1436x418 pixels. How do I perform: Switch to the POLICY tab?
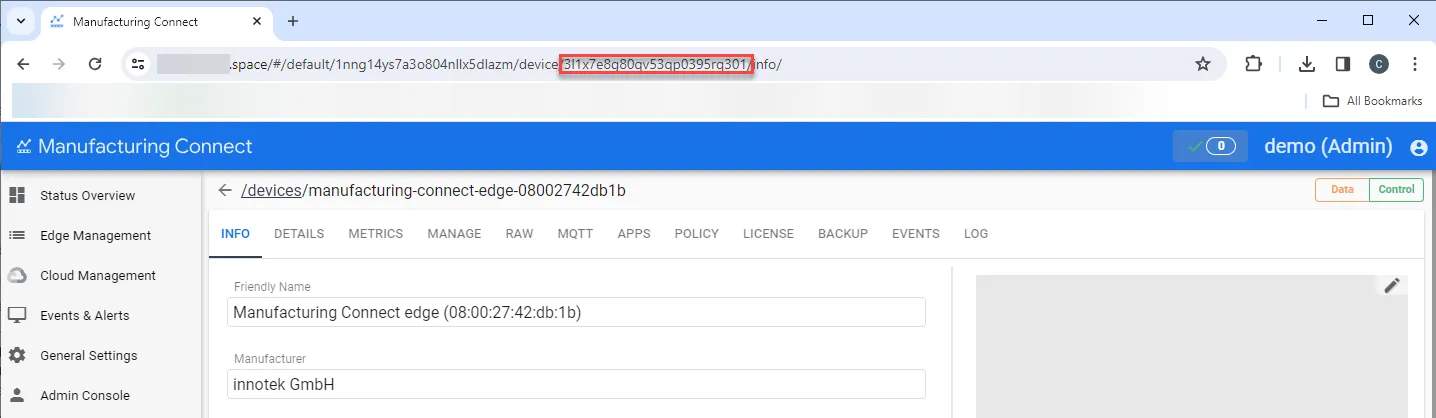(697, 234)
